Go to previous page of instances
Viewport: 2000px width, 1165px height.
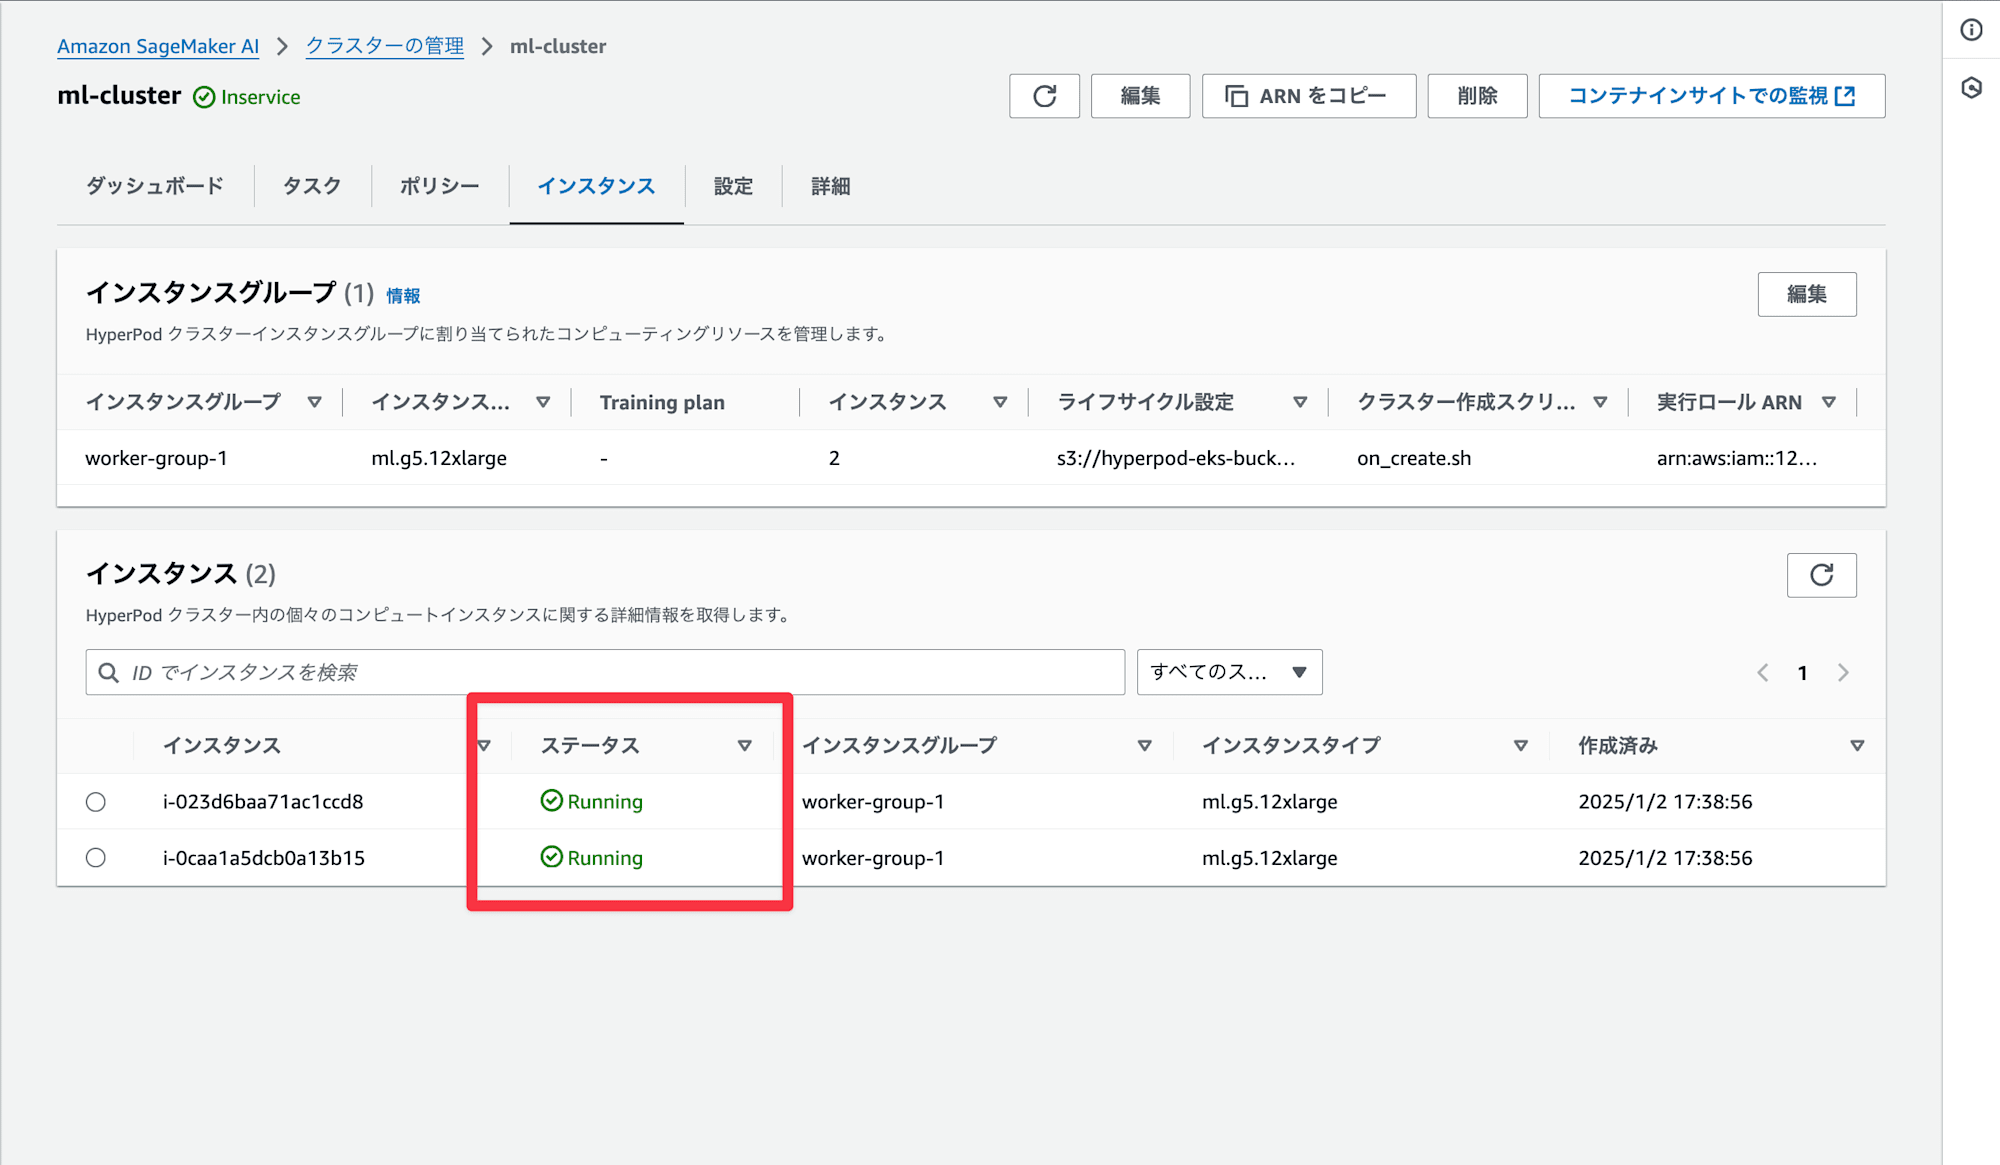tap(1763, 673)
